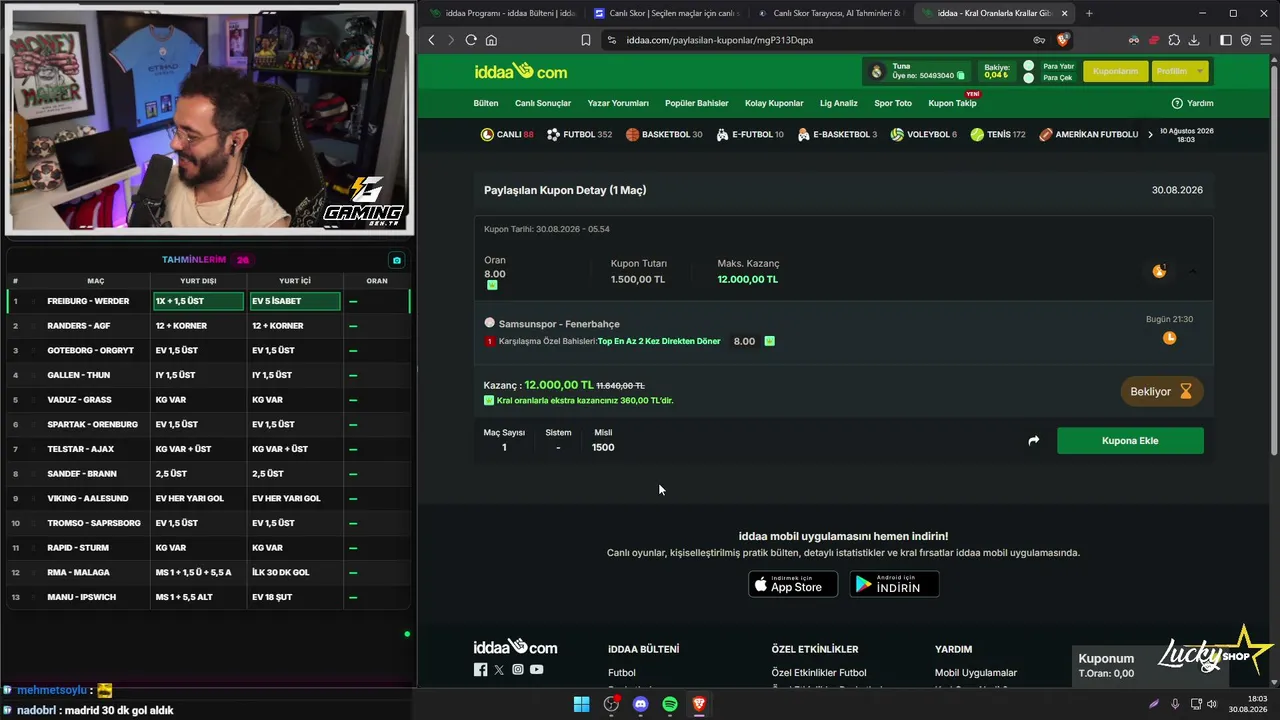
Task: Click the iddaa.com logo in header
Action: pyautogui.click(x=520, y=72)
